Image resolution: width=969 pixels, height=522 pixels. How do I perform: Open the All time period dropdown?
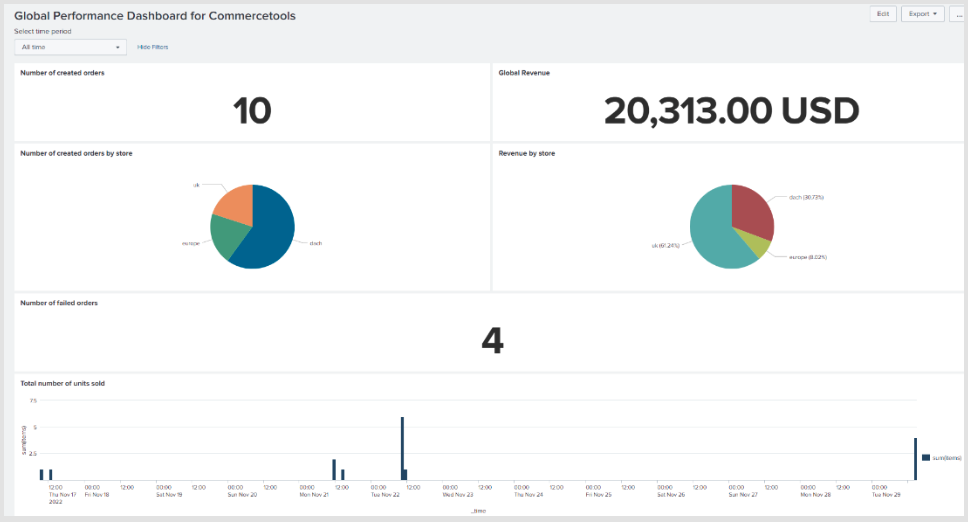click(70, 47)
